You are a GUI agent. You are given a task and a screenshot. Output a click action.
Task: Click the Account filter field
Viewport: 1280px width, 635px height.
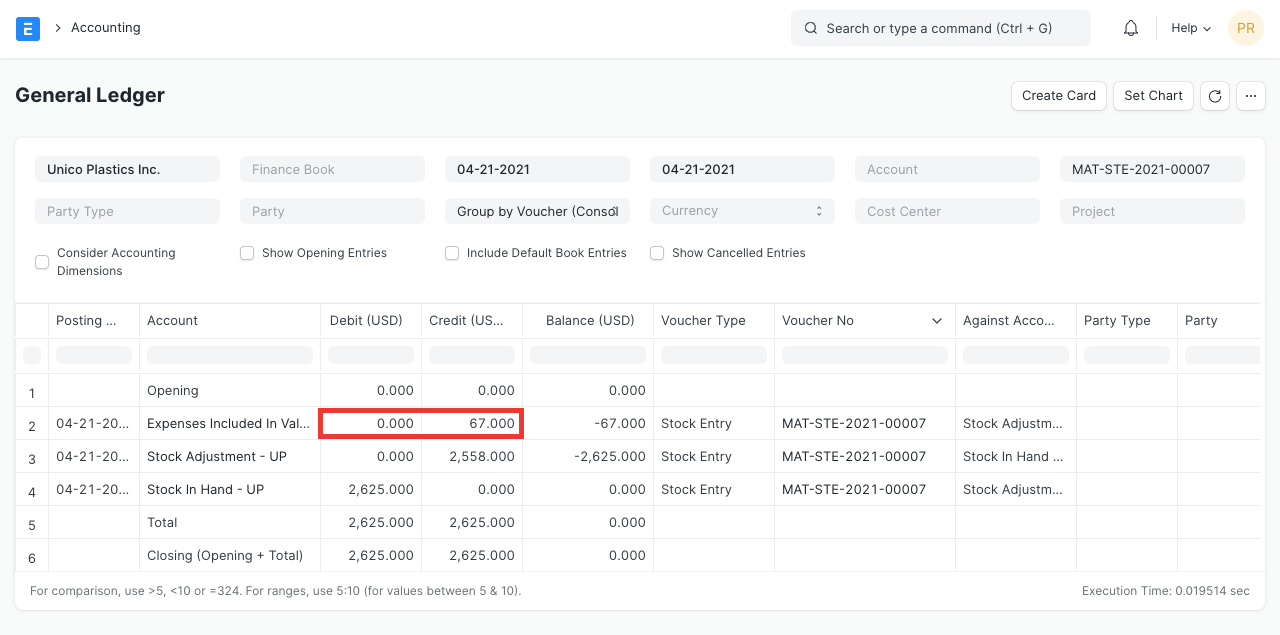[x=946, y=168]
